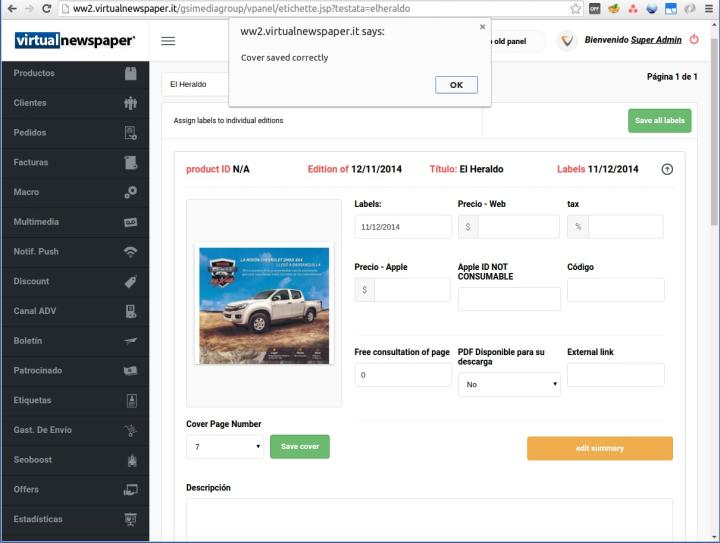The height and width of the screenshot is (543, 720).
Task: Click the old panel button
Action: pos(517,41)
